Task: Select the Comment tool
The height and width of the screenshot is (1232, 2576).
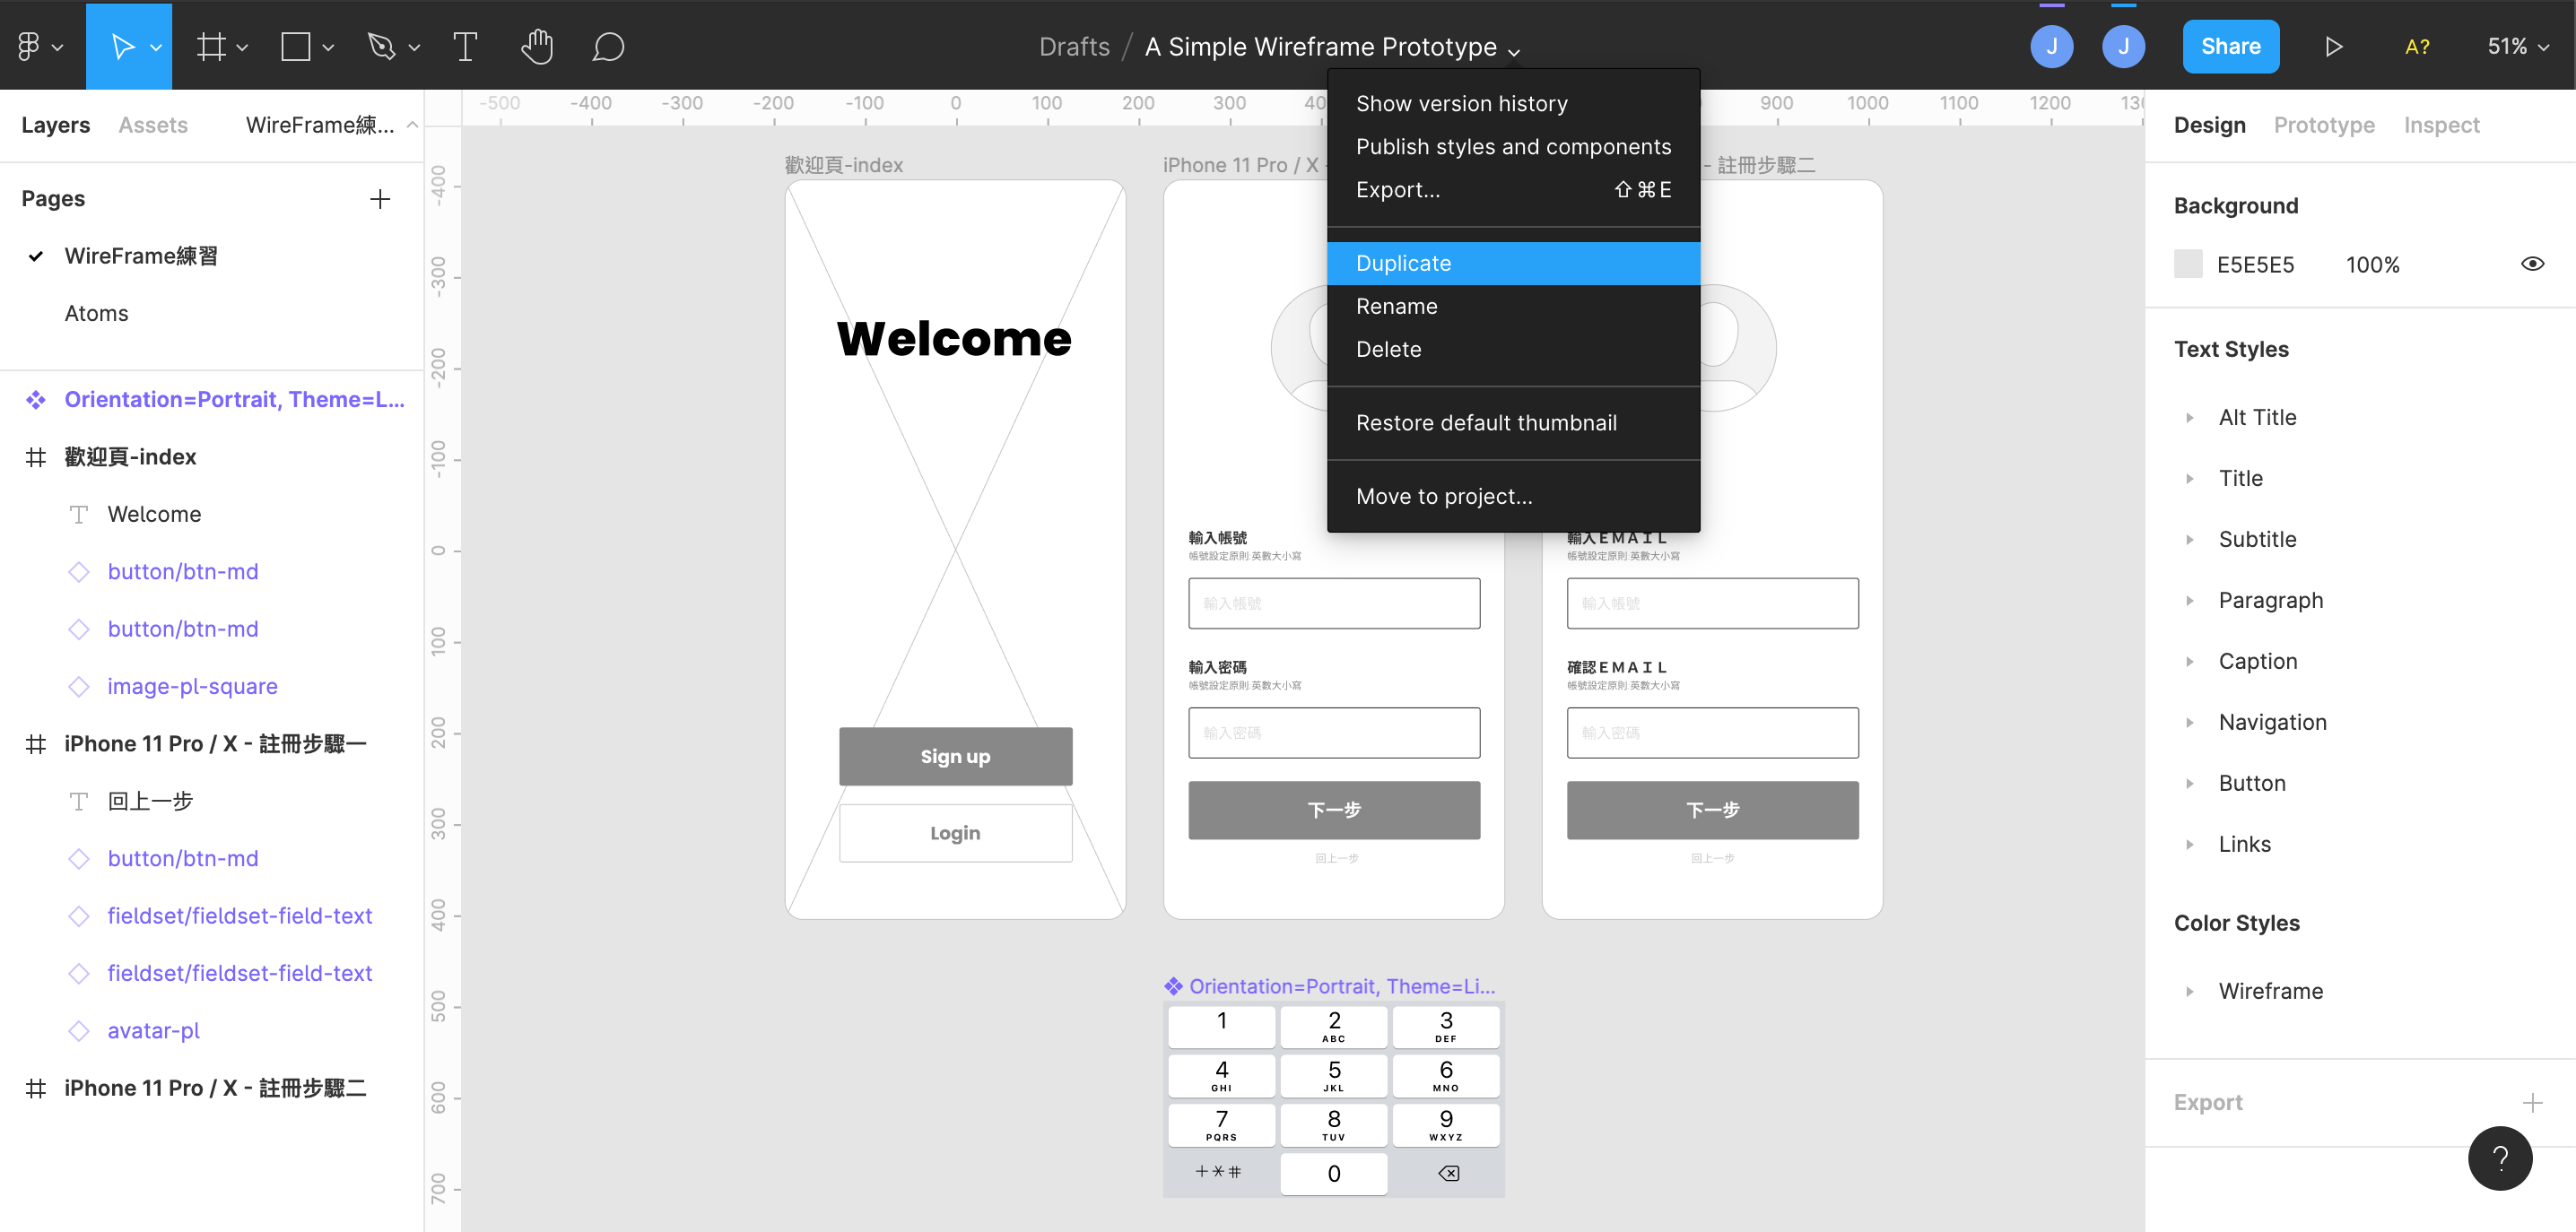Action: pos(608,46)
